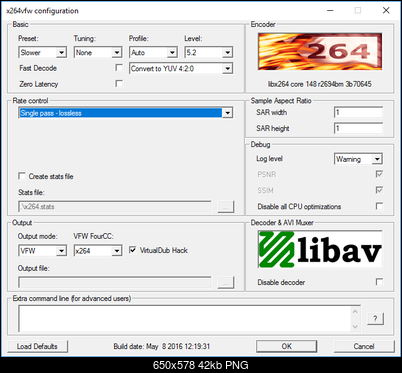Image resolution: width=402 pixels, height=373 pixels.
Task: Open the Level dropdown showing 5.2
Action: [208, 52]
